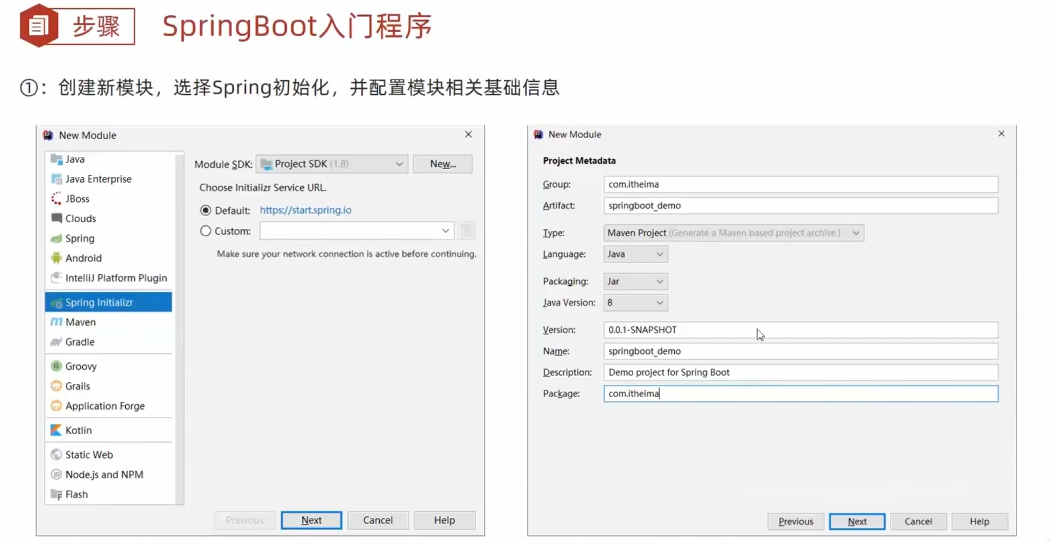The height and width of the screenshot is (541, 1050).
Task: Click the Clouds icon
Action: tap(56, 218)
